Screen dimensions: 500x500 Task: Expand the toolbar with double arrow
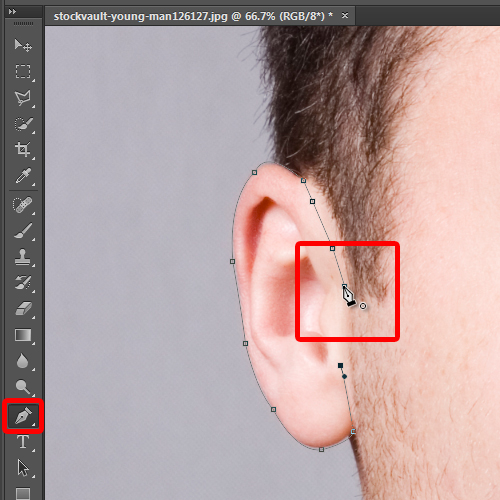pos(12,12)
